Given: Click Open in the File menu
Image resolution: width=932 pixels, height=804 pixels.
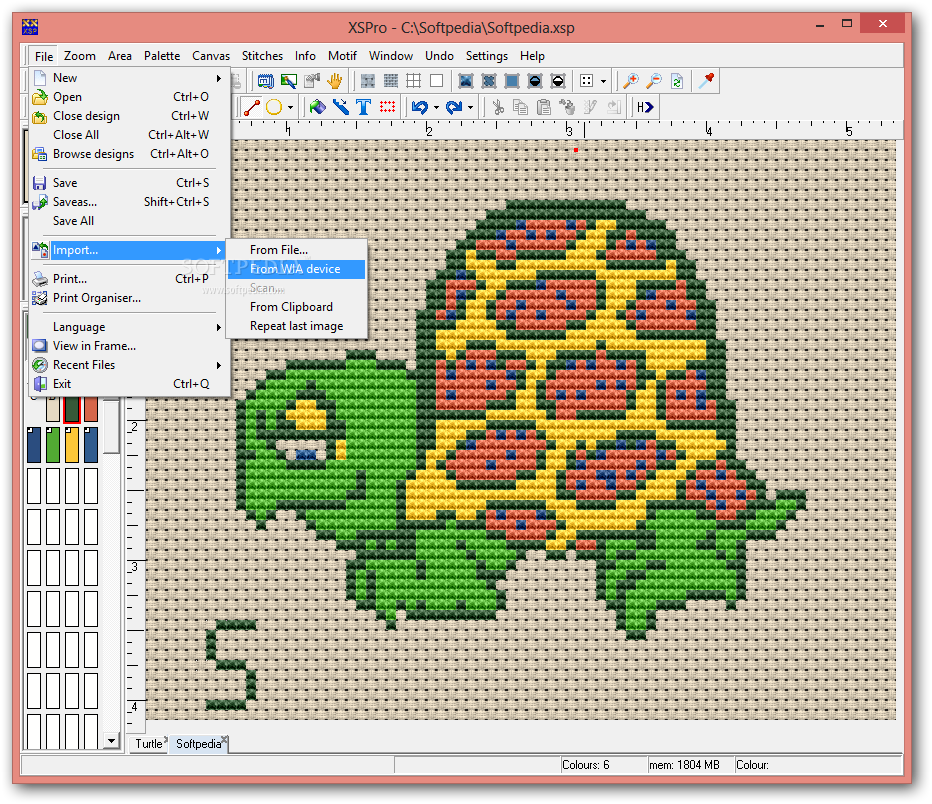Looking at the screenshot, I should tap(128, 97).
